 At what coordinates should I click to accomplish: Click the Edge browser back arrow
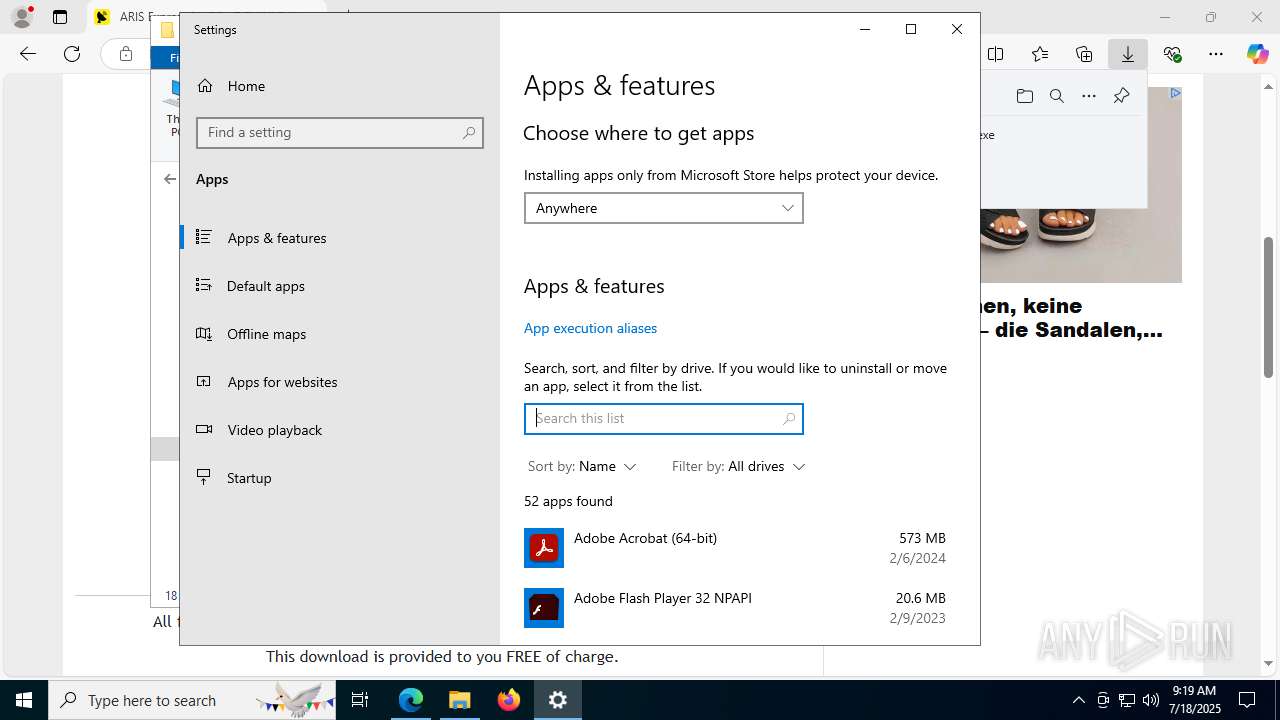pyautogui.click(x=28, y=54)
